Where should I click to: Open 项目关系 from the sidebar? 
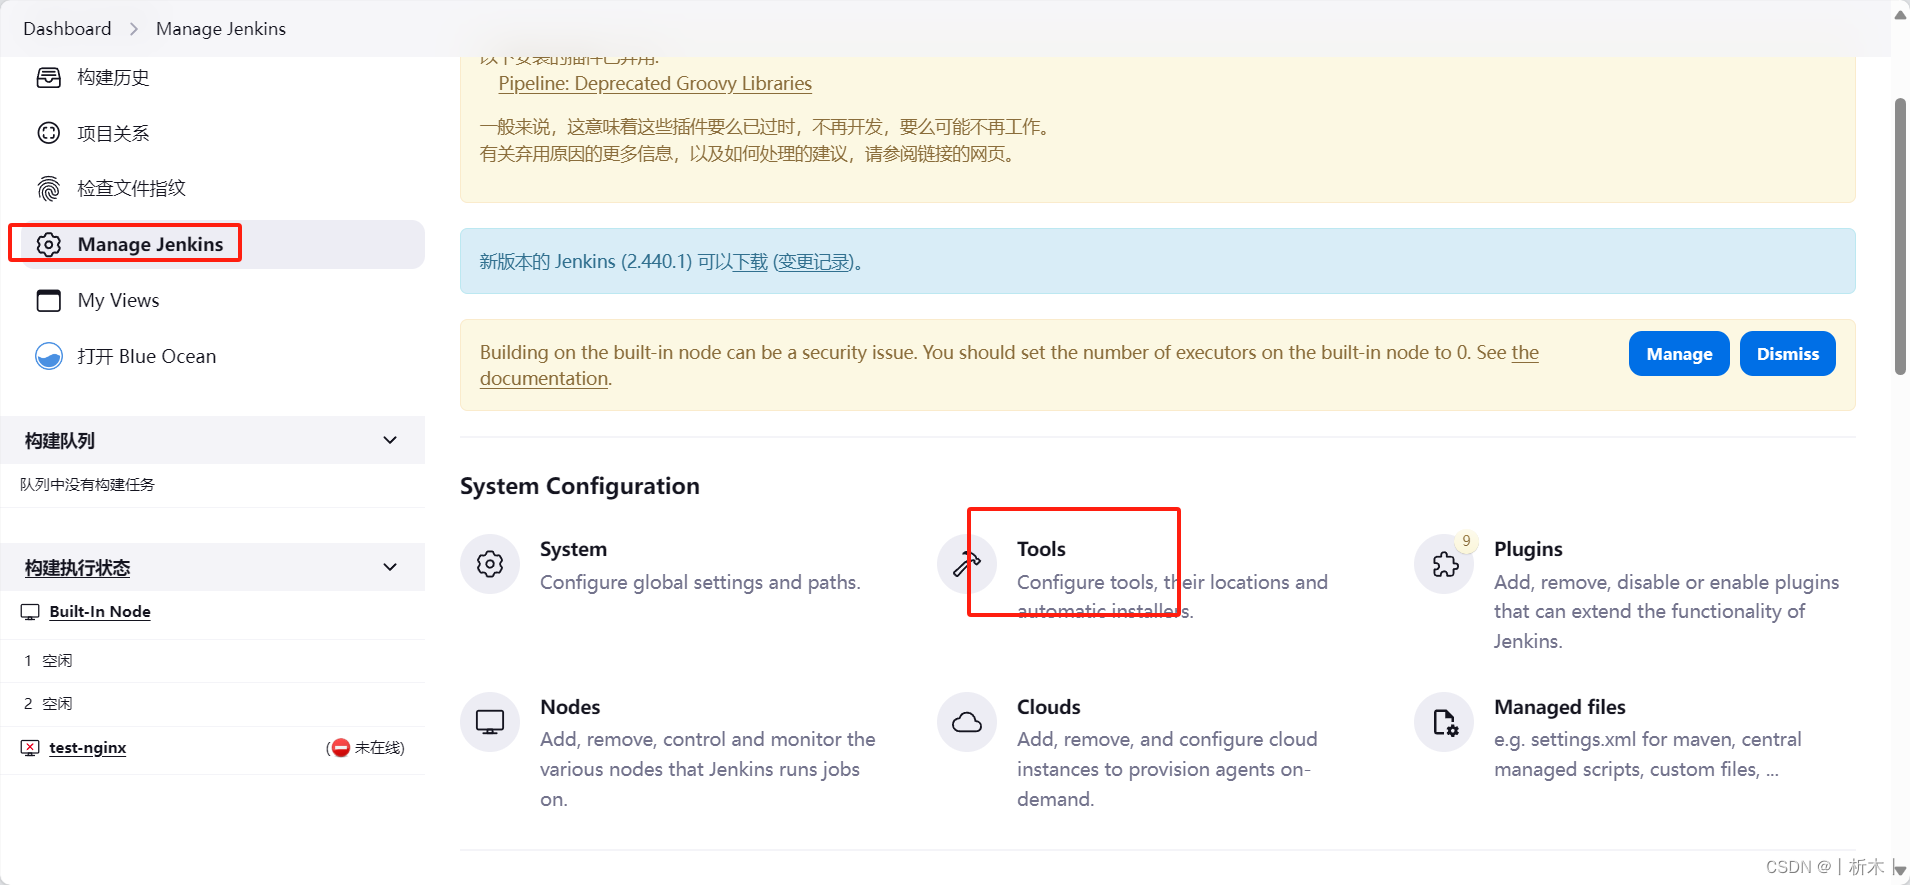113,133
